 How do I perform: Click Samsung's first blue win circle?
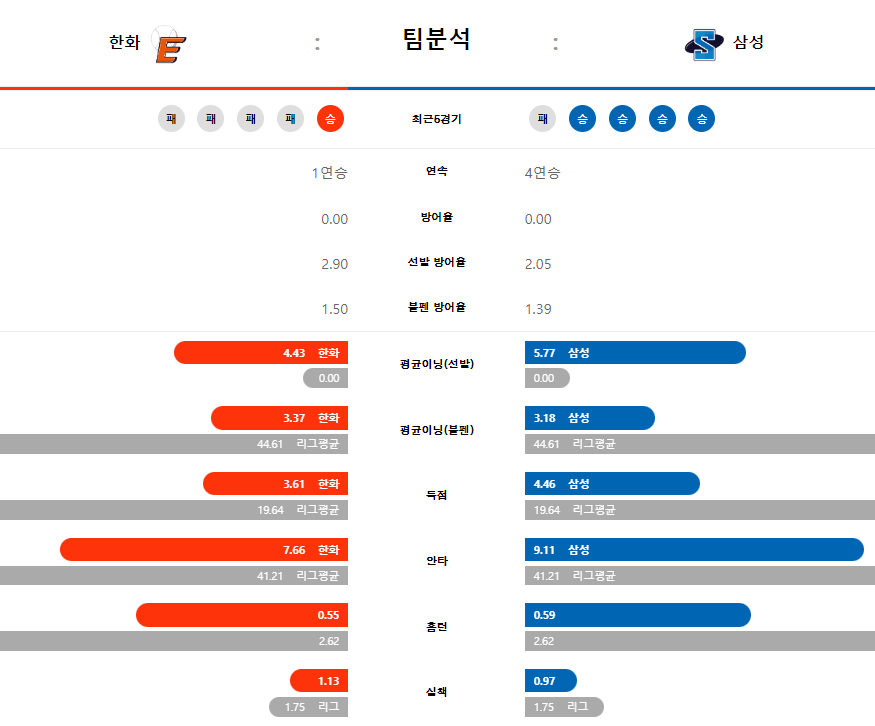coord(583,119)
